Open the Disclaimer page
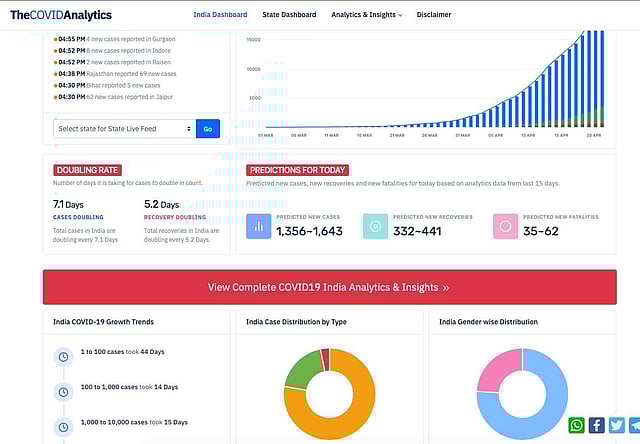 click(x=433, y=15)
